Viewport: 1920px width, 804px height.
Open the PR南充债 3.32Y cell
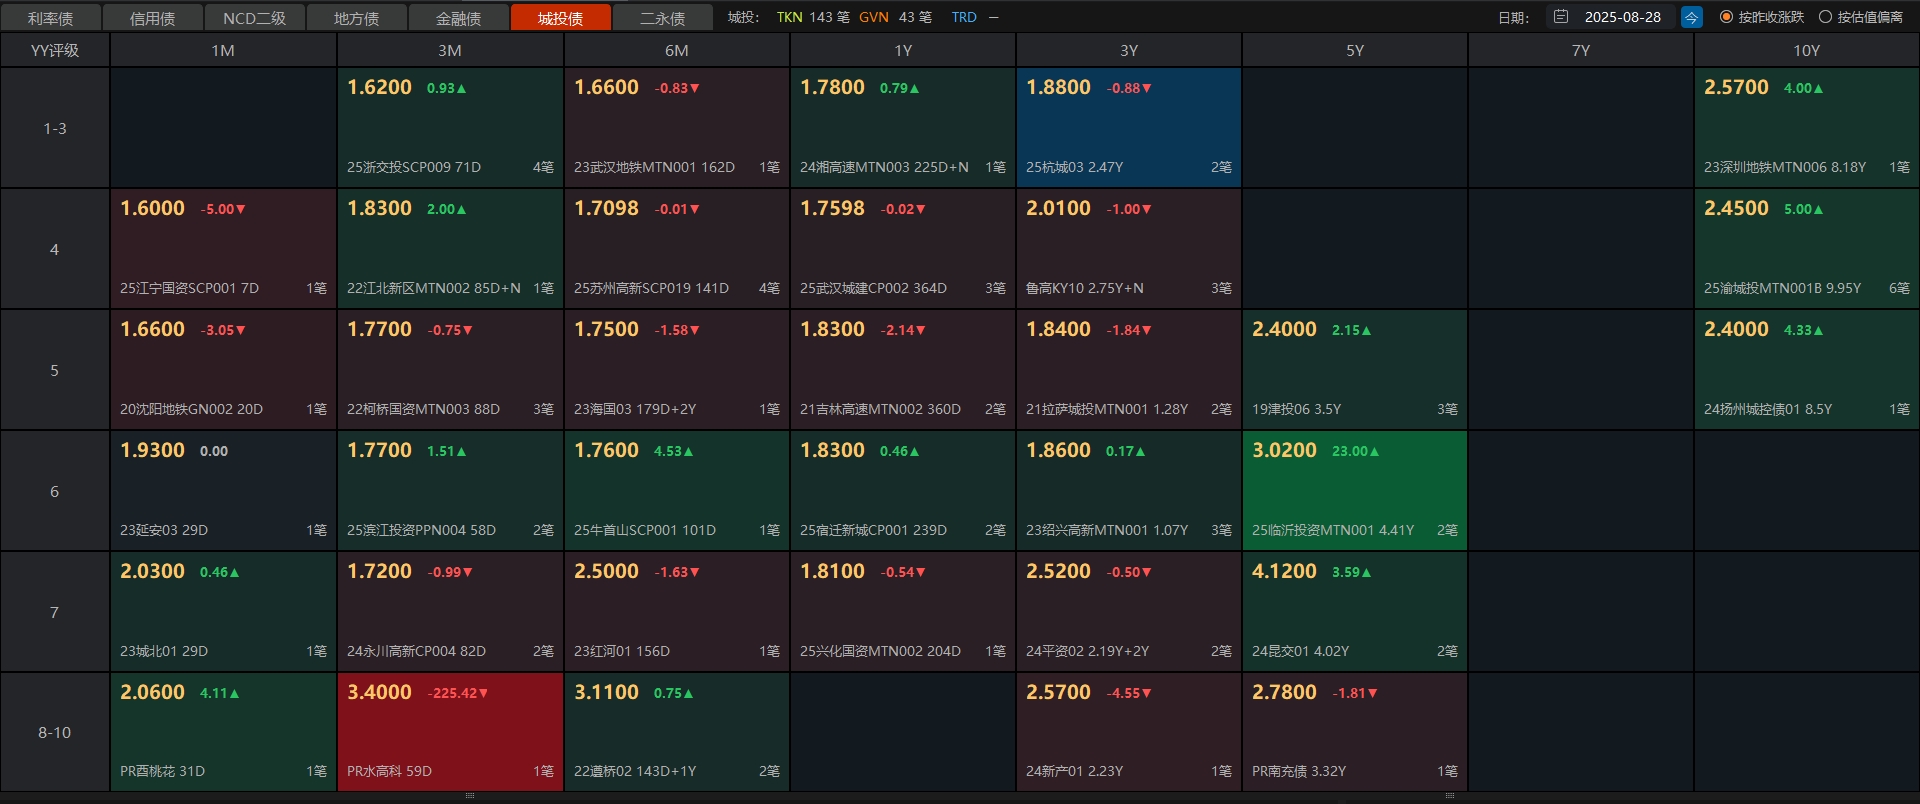1355,732
